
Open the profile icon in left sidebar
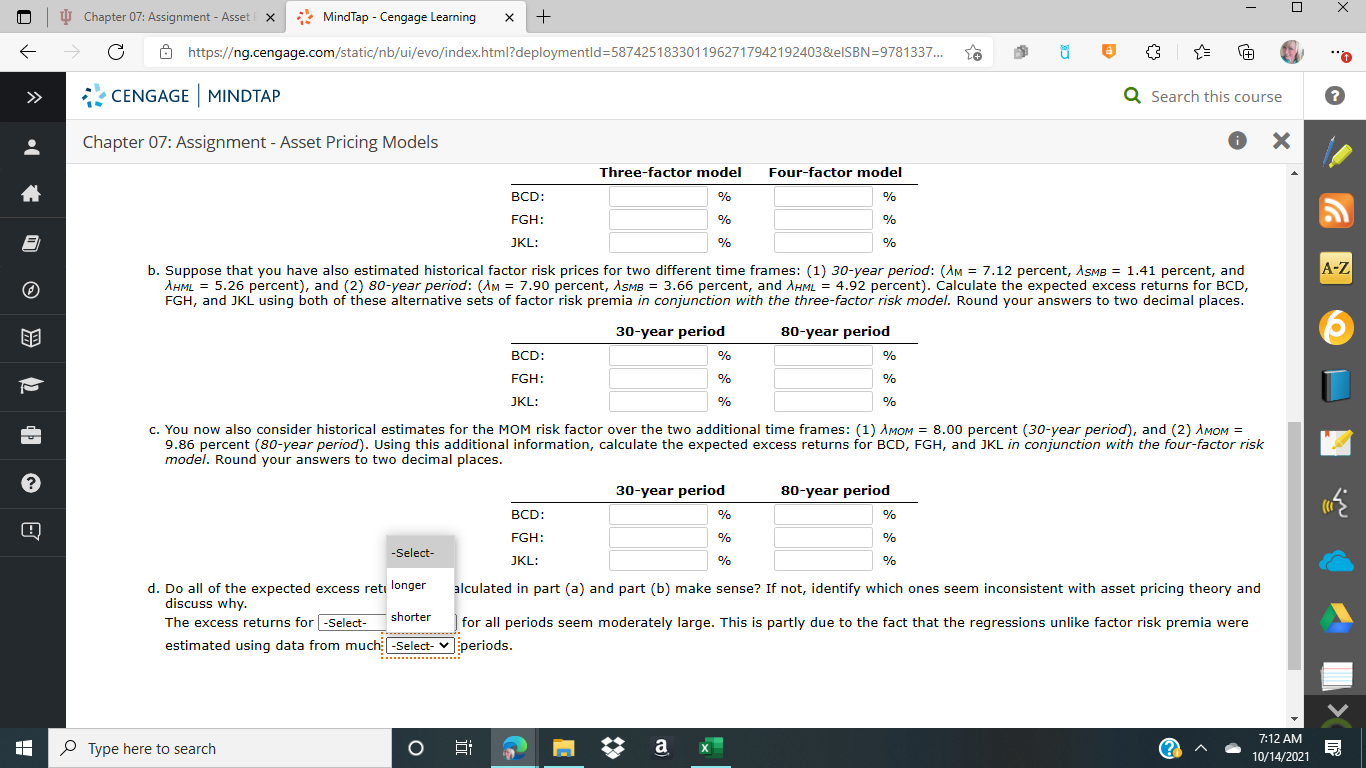(33, 148)
